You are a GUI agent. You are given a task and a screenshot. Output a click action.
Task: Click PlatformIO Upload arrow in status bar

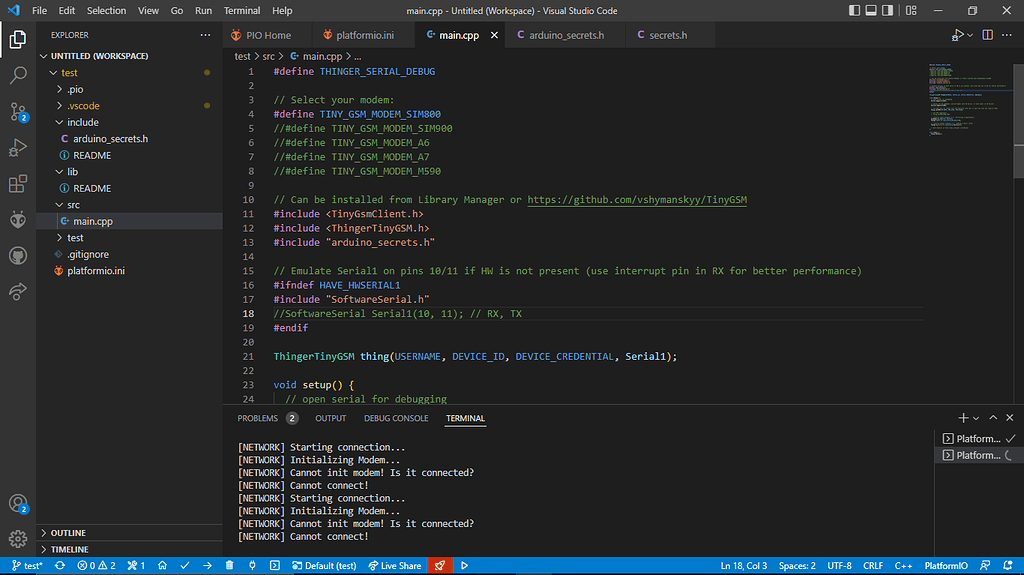coord(207,565)
